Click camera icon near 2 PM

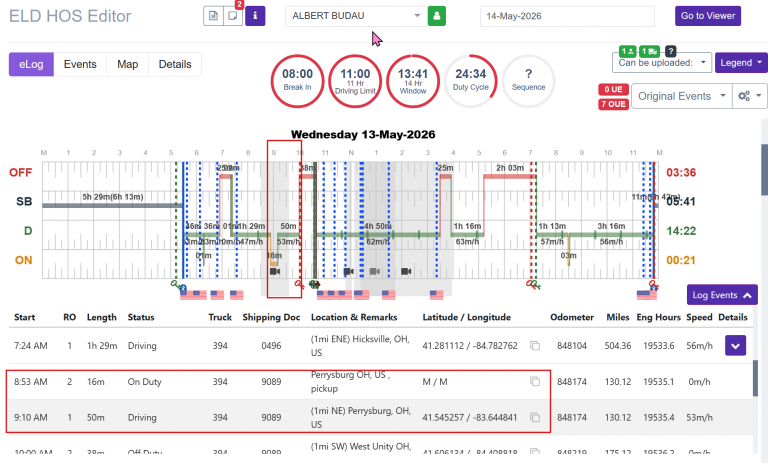tap(406, 271)
